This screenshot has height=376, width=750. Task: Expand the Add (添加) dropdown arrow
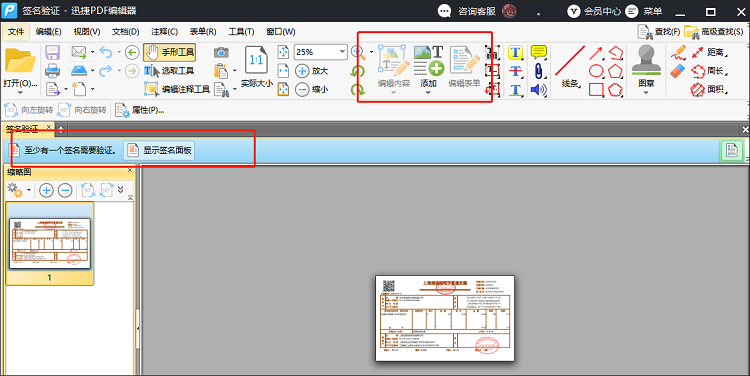click(428, 92)
